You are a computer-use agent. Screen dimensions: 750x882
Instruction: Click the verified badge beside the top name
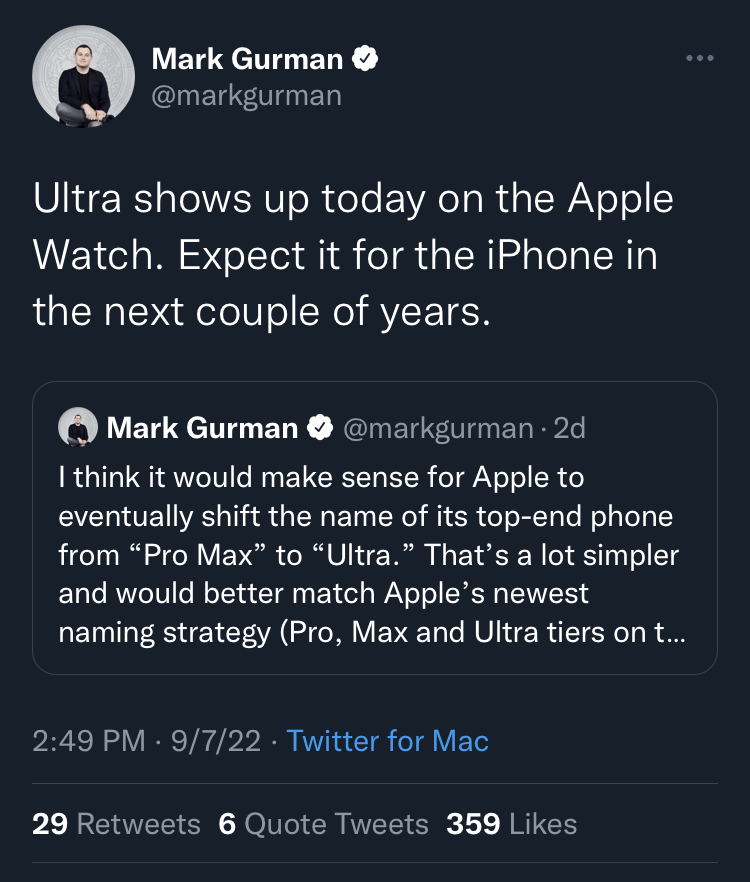click(x=366, y=60)
